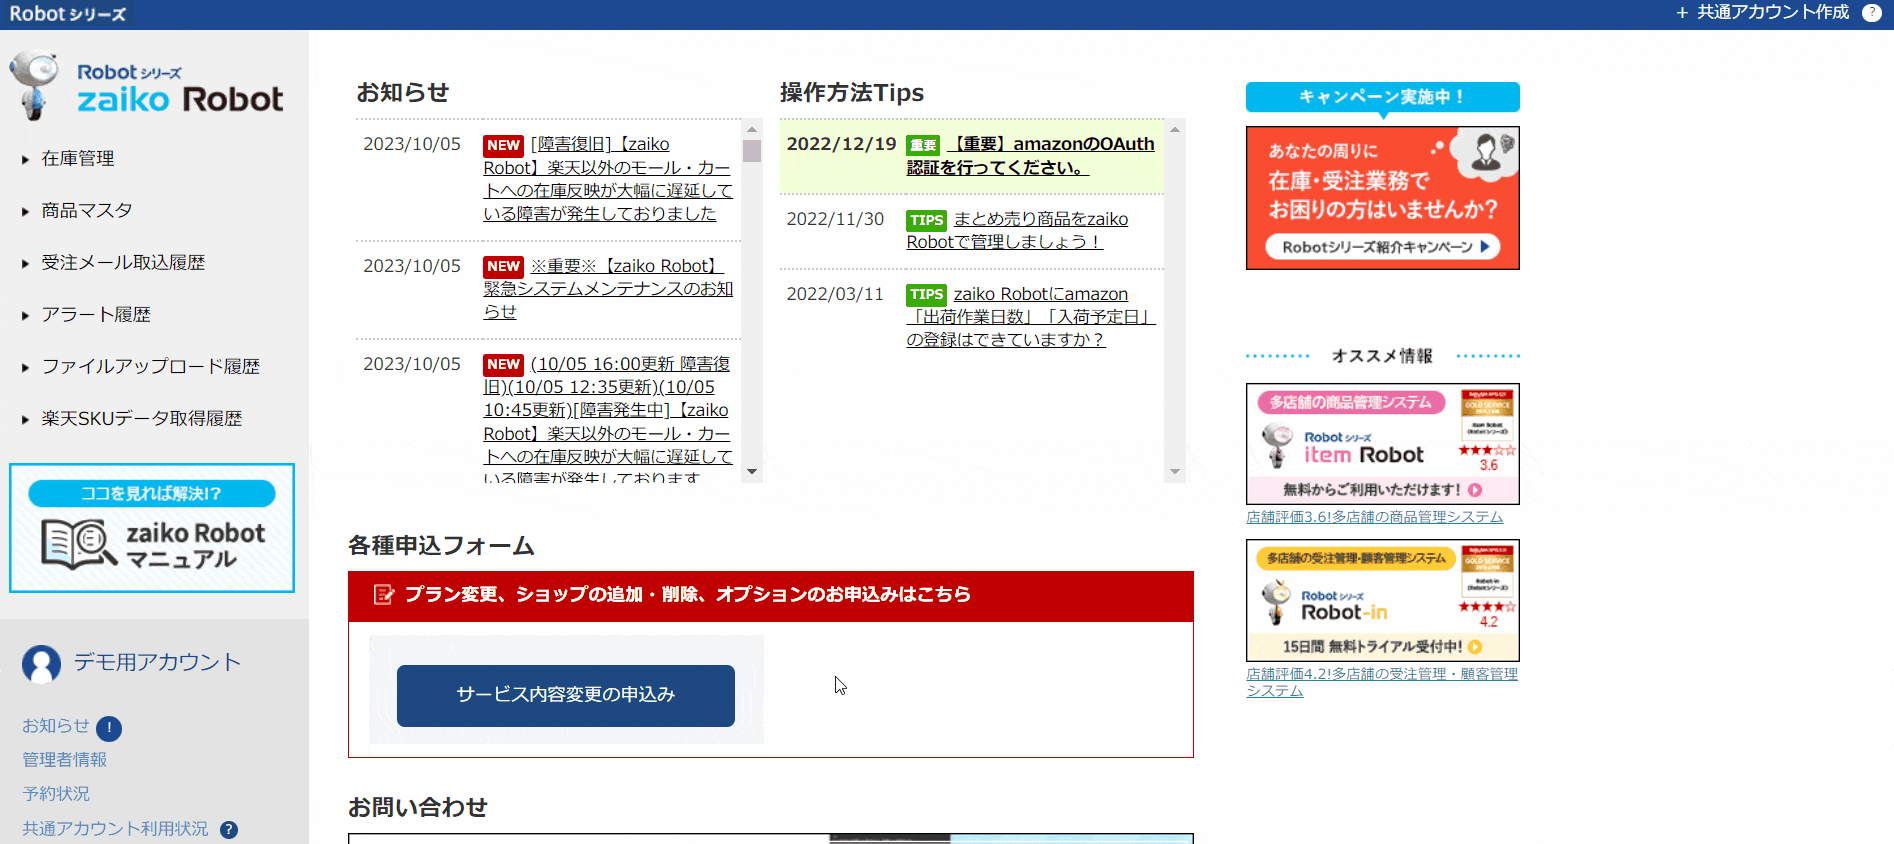This screenshot has width=1894, height=844.
Task: Click the help icon beside 共通アカウント利用状況
Action: 229,830
